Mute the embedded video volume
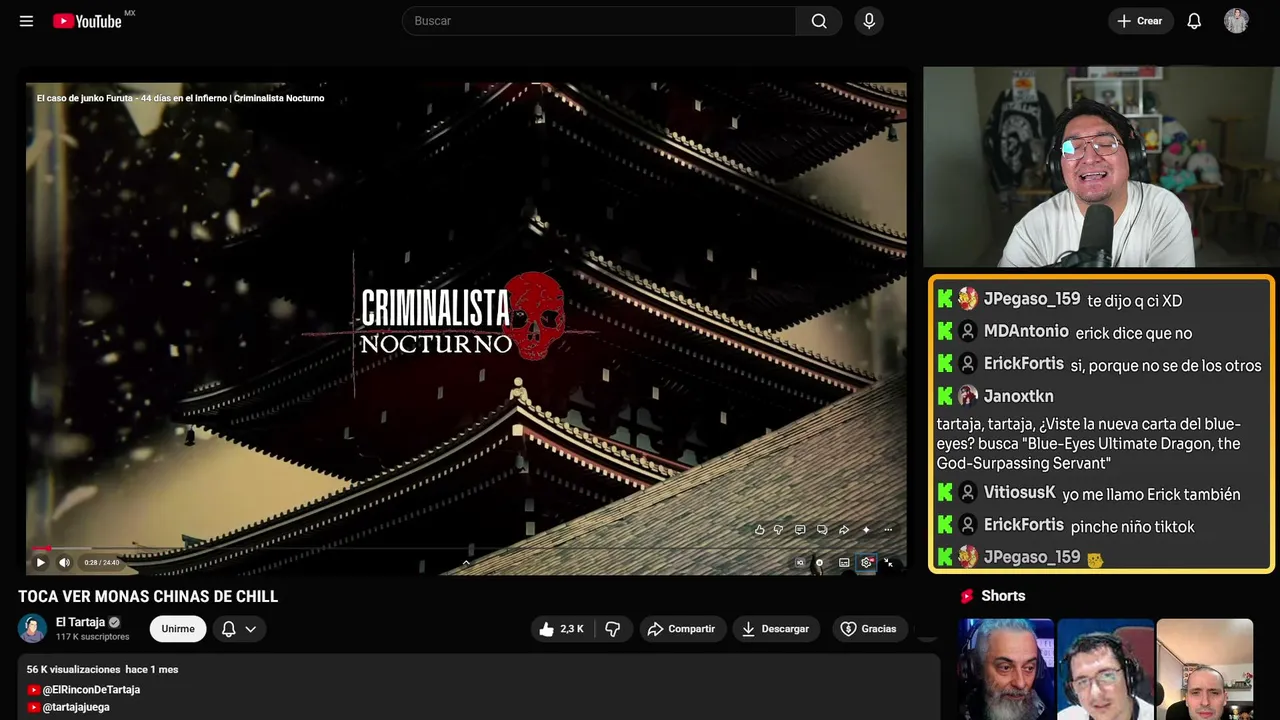The height and width of the screenshot is (720, 1280). (x=65, y=562)
